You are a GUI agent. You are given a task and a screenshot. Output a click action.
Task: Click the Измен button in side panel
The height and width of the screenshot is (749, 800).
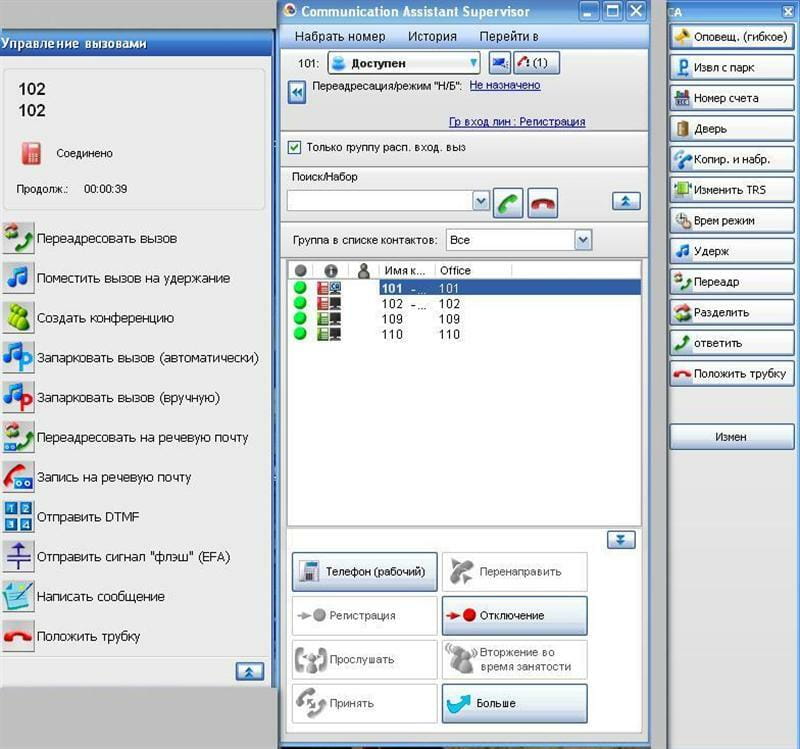[732, 437]
